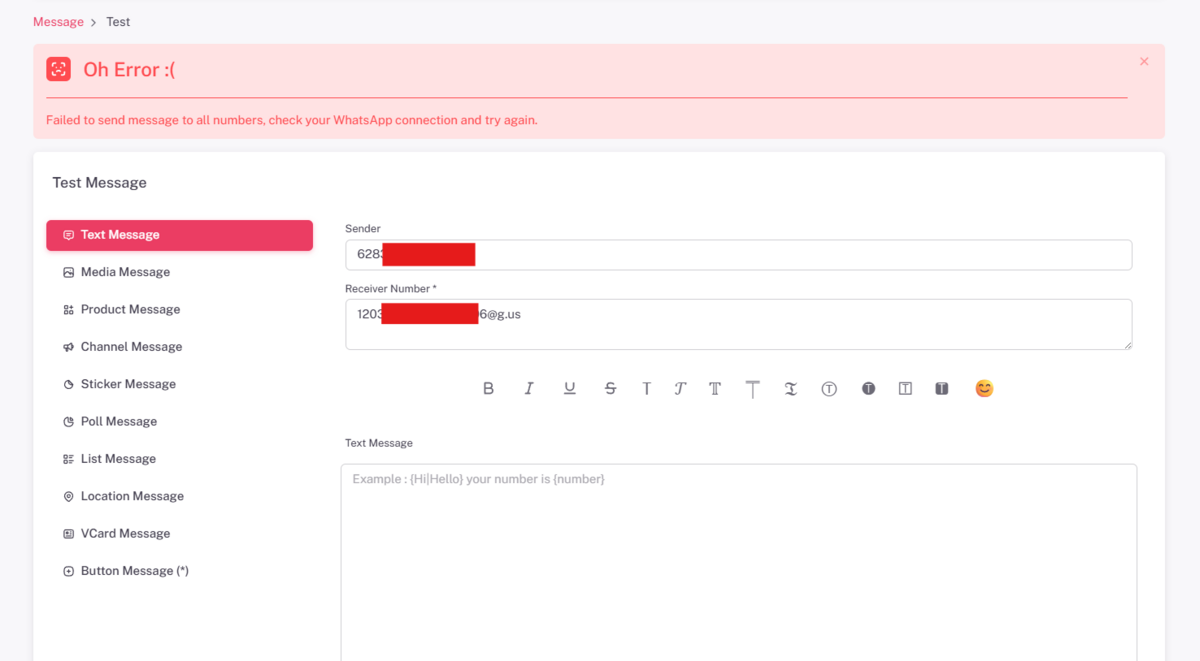Apply strikethrough formatting icon

pos(610,389)
